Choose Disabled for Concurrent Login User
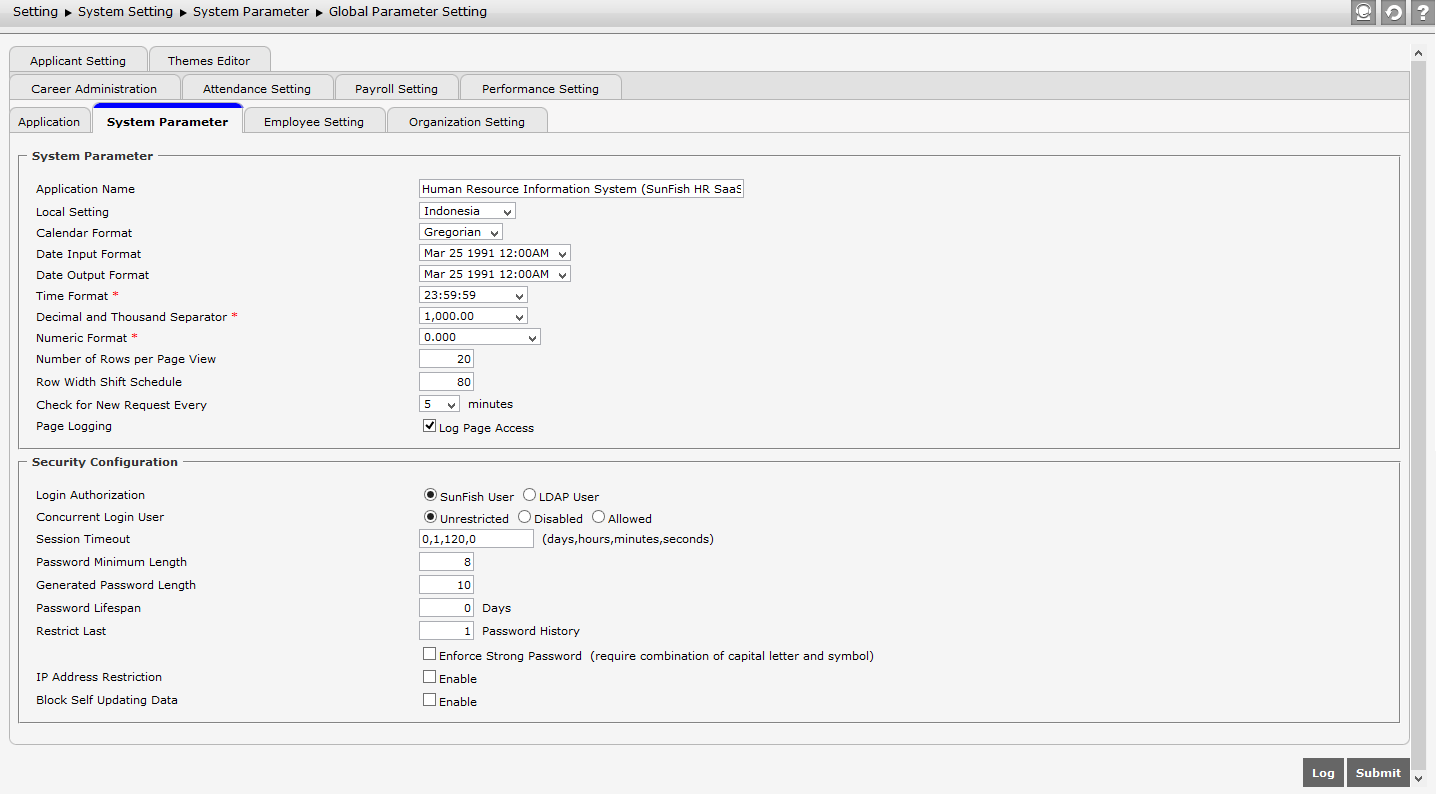 tap(525, 517)
